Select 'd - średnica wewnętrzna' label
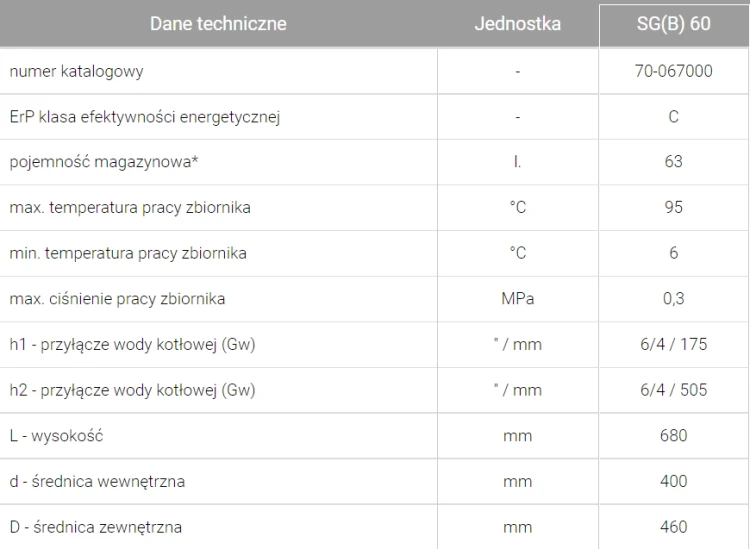 pos(97,481)
